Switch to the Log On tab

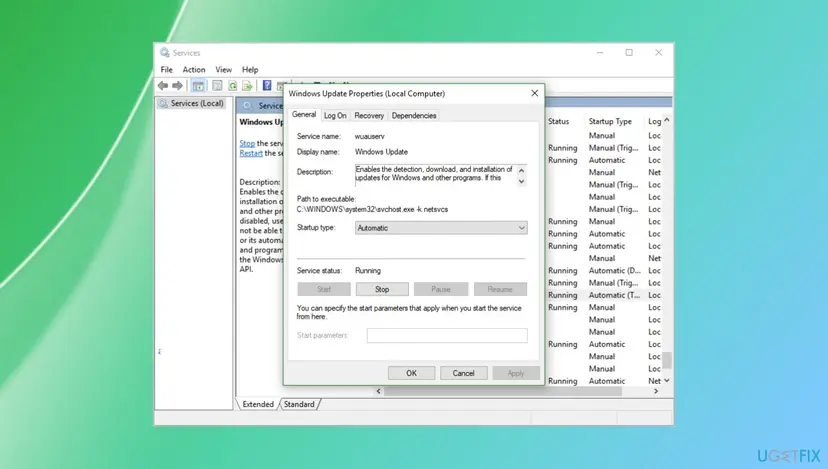click(x=335, y=116)
